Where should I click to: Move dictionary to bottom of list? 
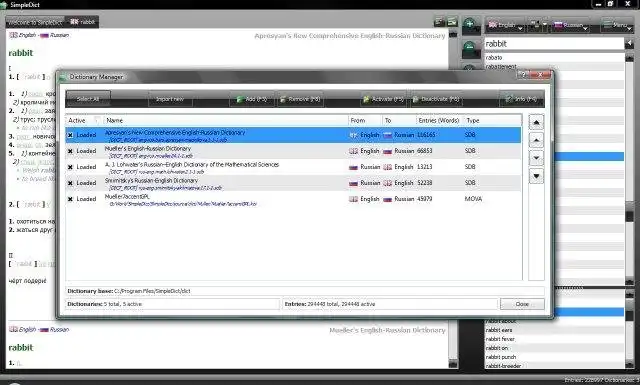coord(536,176)
